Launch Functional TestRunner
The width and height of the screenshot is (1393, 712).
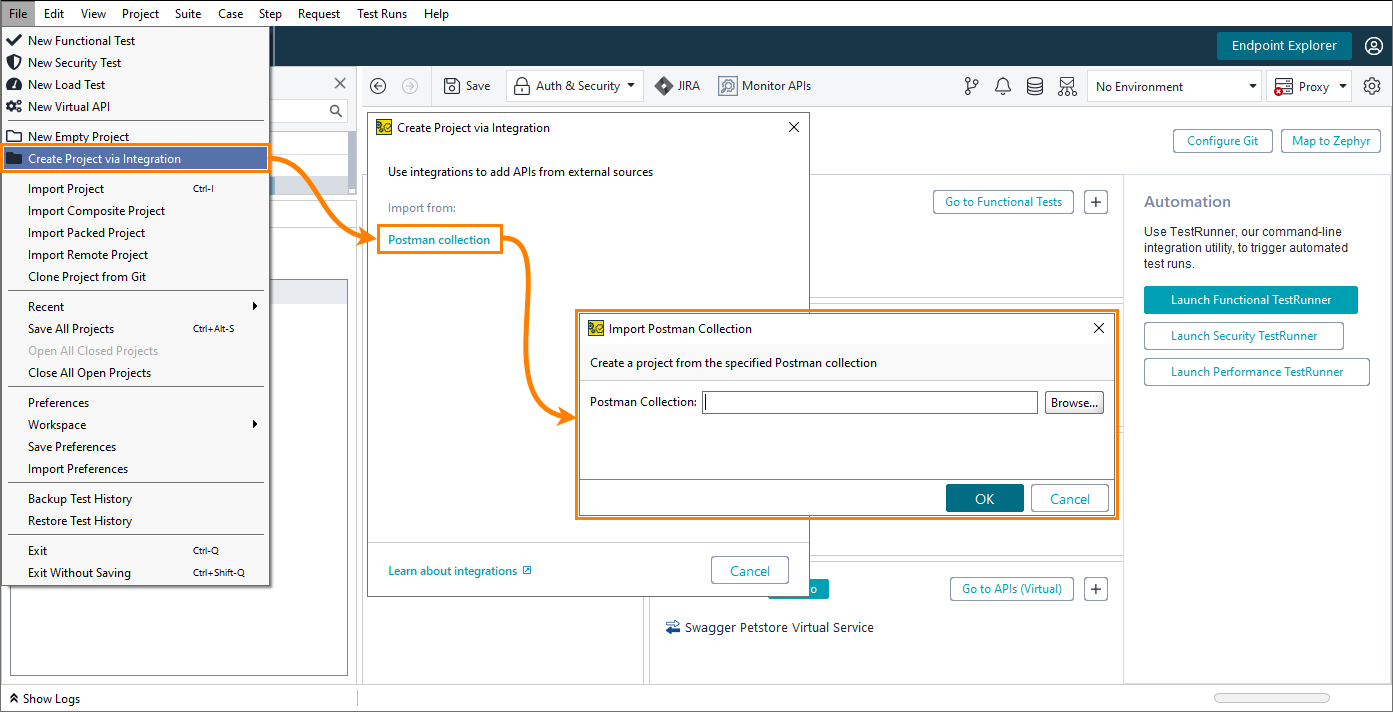click(x=1251, y=300)
